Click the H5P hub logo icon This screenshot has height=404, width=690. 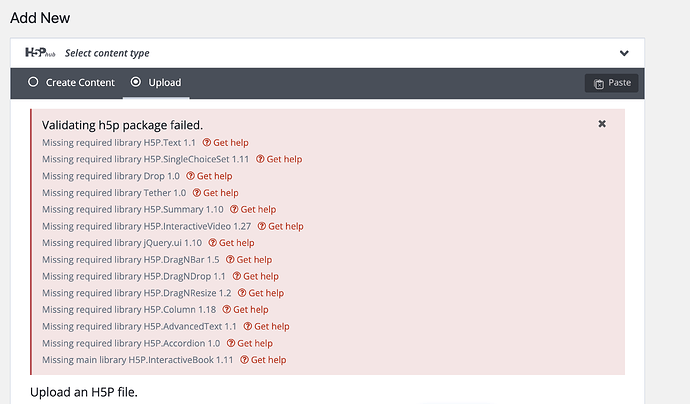41,53
